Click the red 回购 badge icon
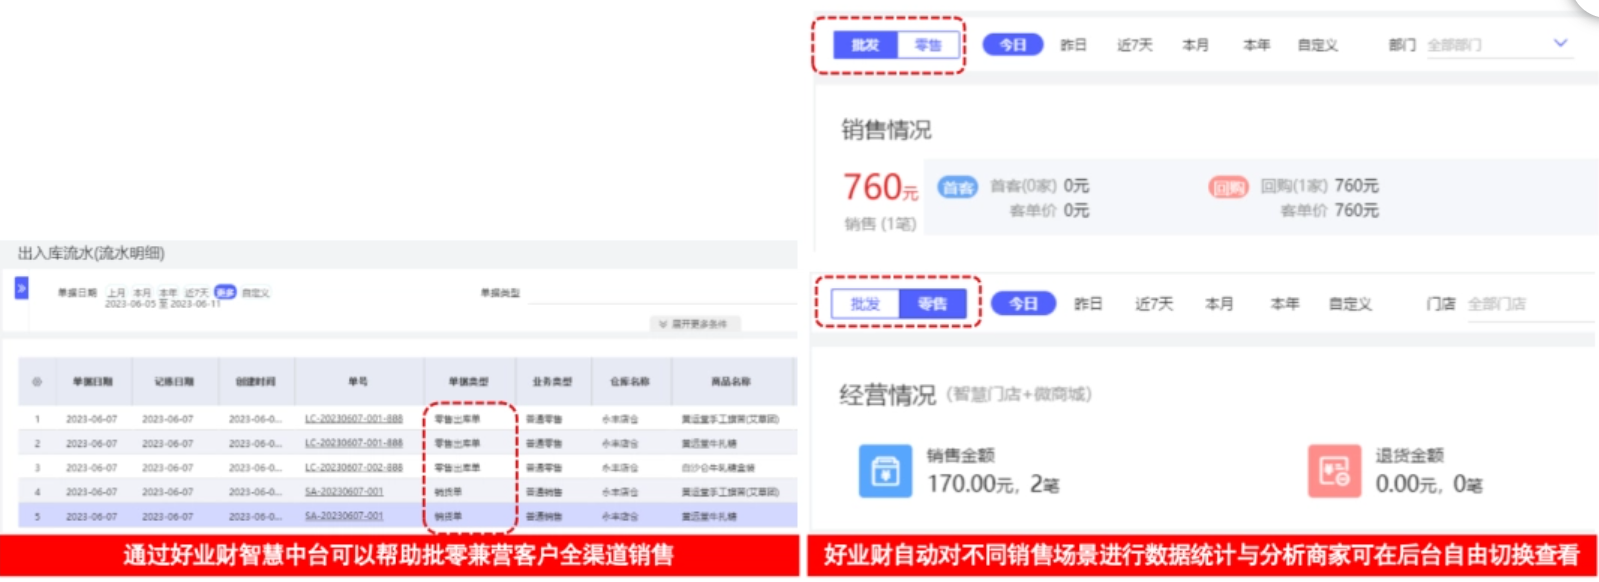The height and width of the screenshot is (582, 1599). coord(1228,187)
